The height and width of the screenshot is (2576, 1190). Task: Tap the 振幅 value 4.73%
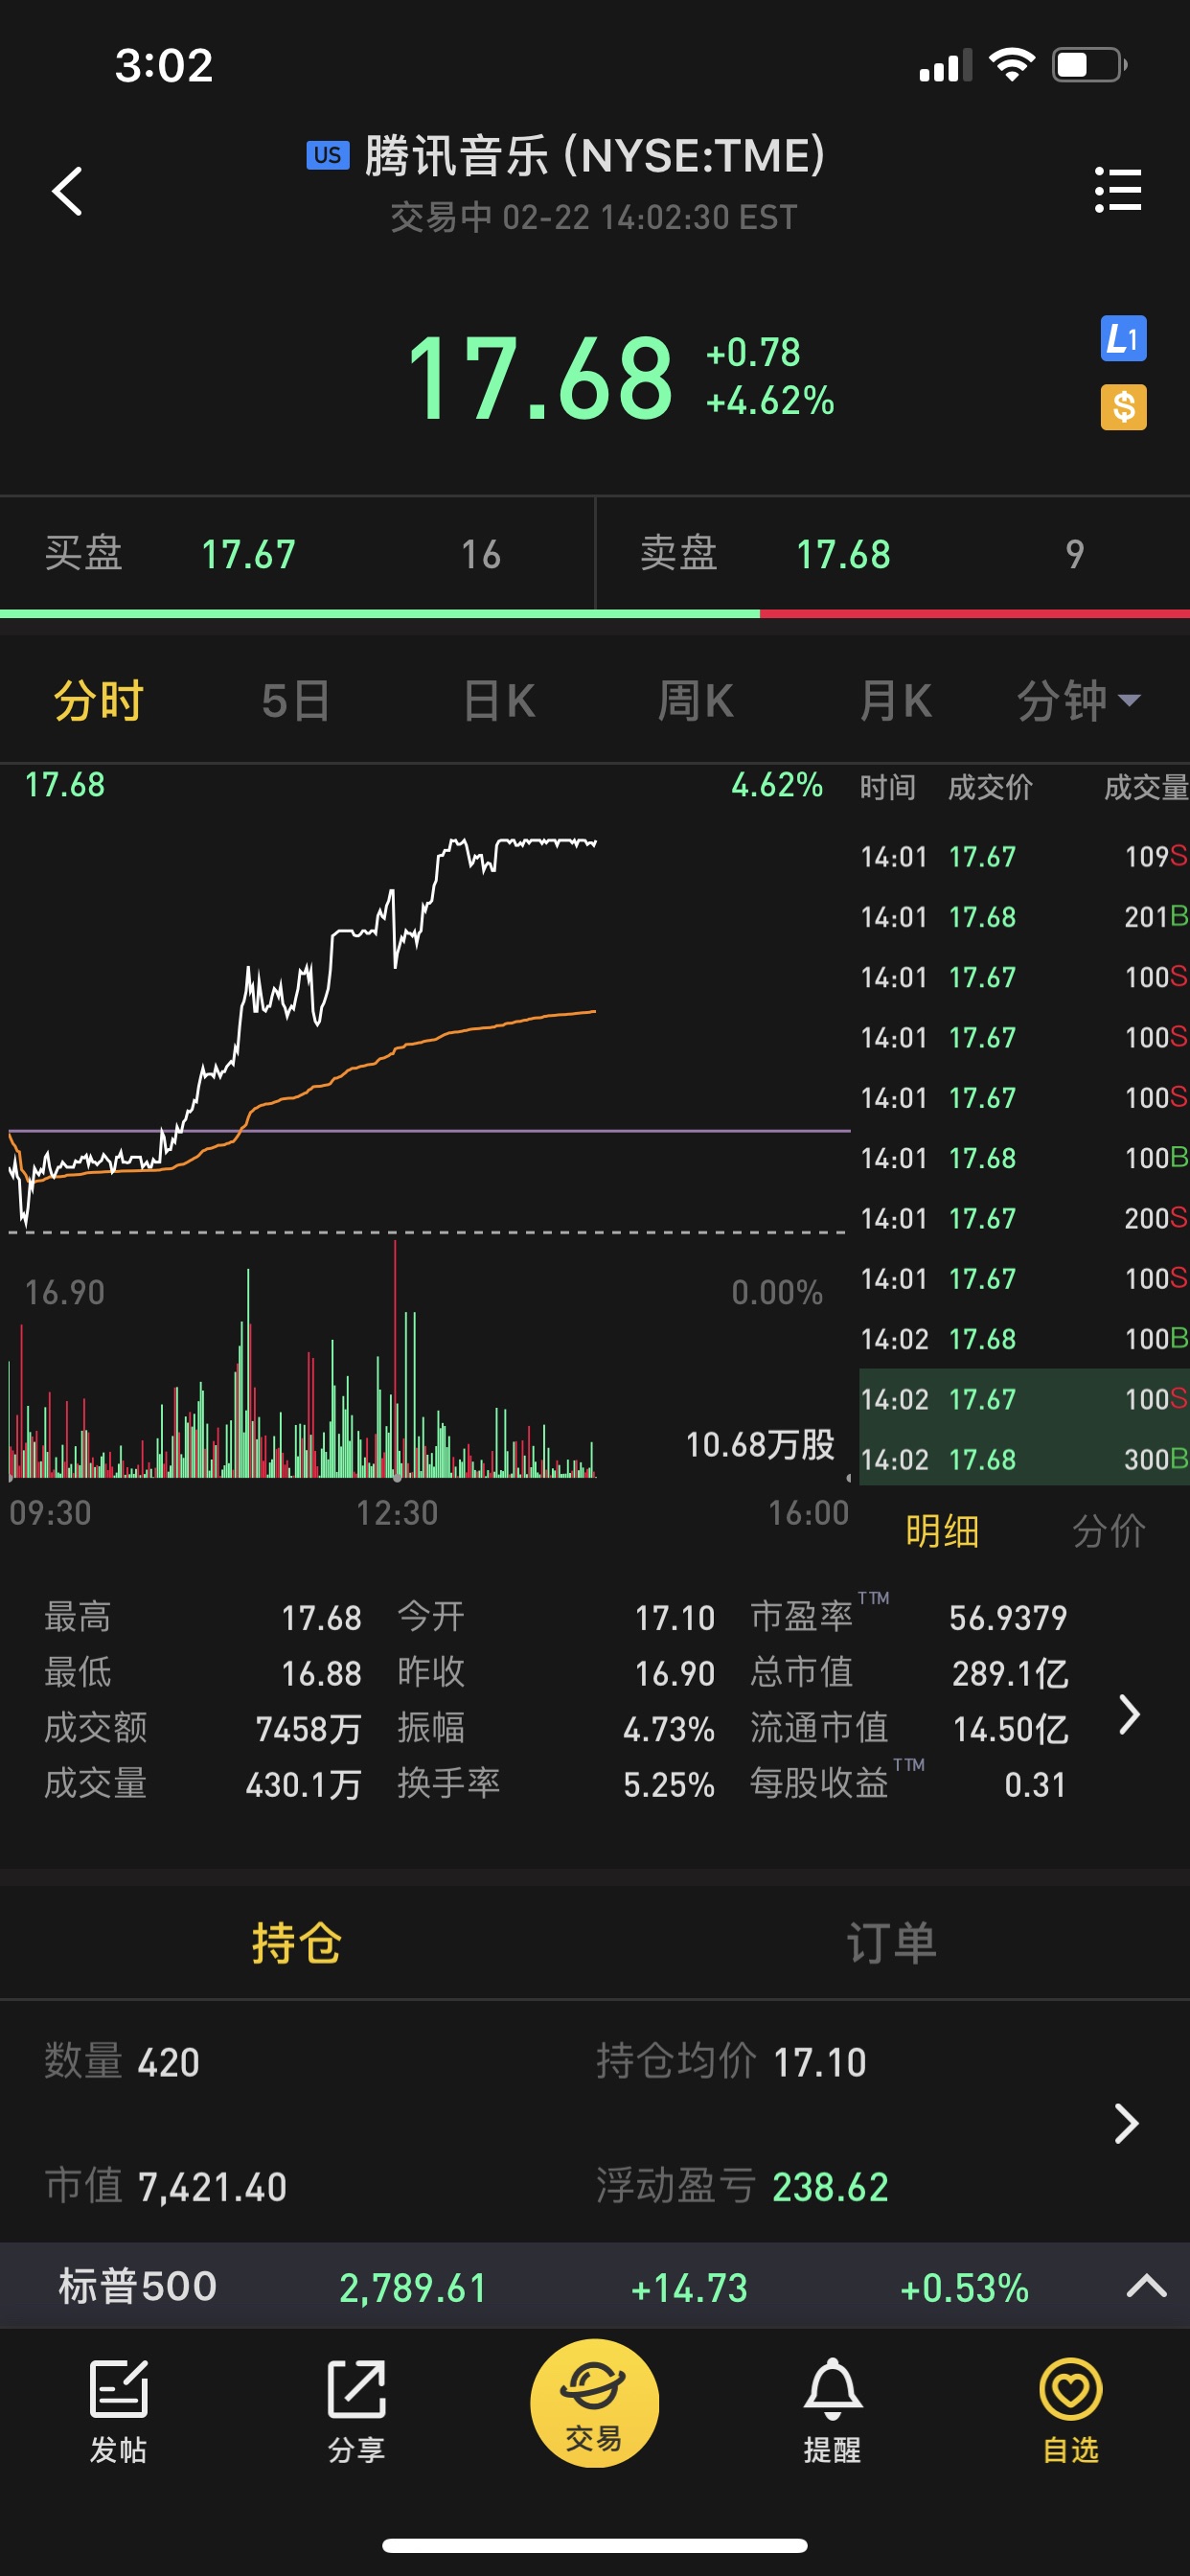point(669,1728)
